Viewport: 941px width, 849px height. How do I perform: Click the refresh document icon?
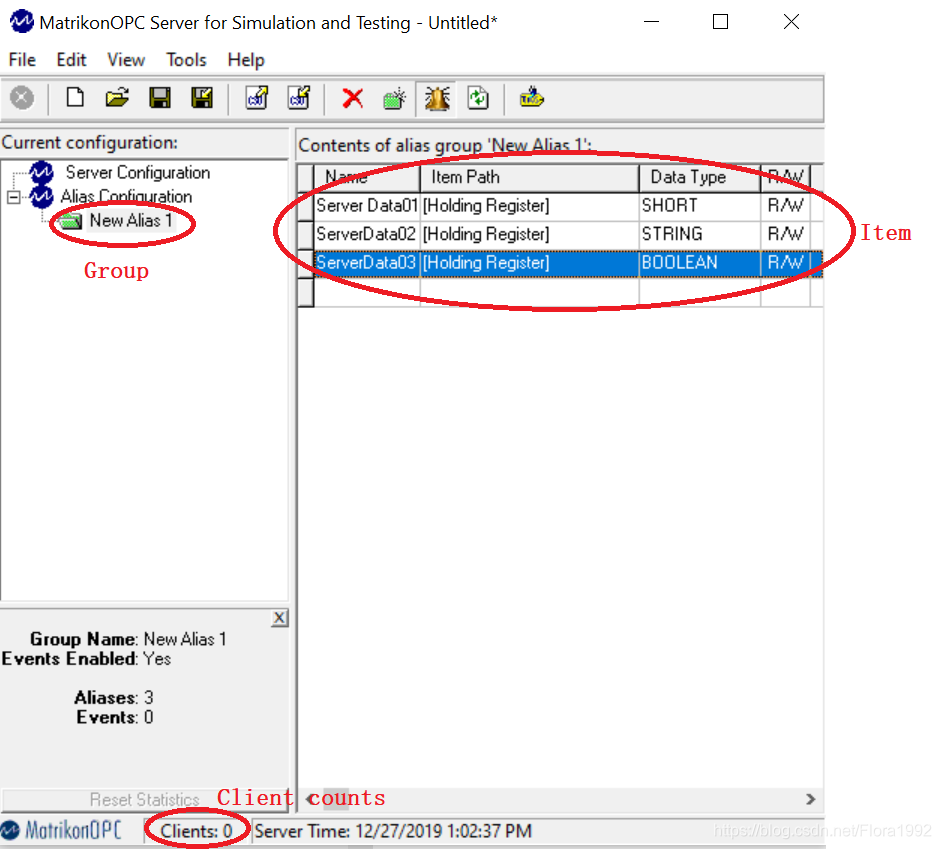click(x=478, y=98)
